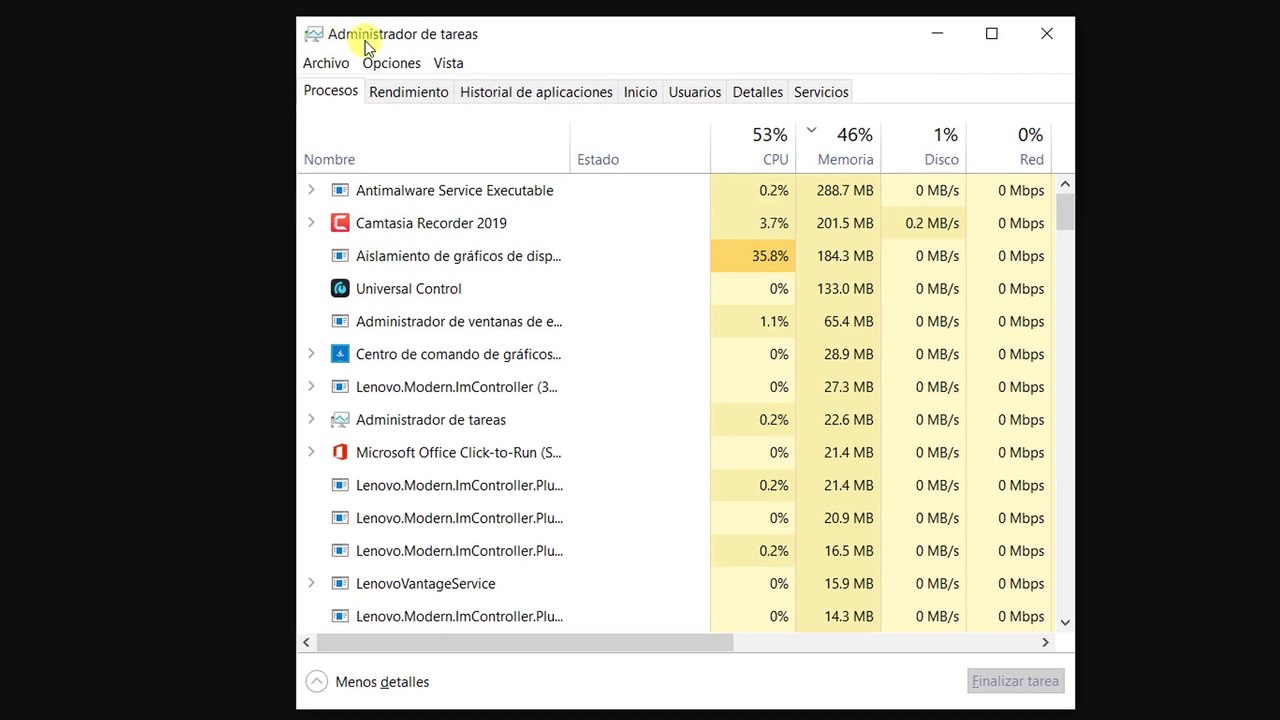Select the Universal Control app icon
The width and height of the screenshot is (1280, 720).
pos(340,288)
